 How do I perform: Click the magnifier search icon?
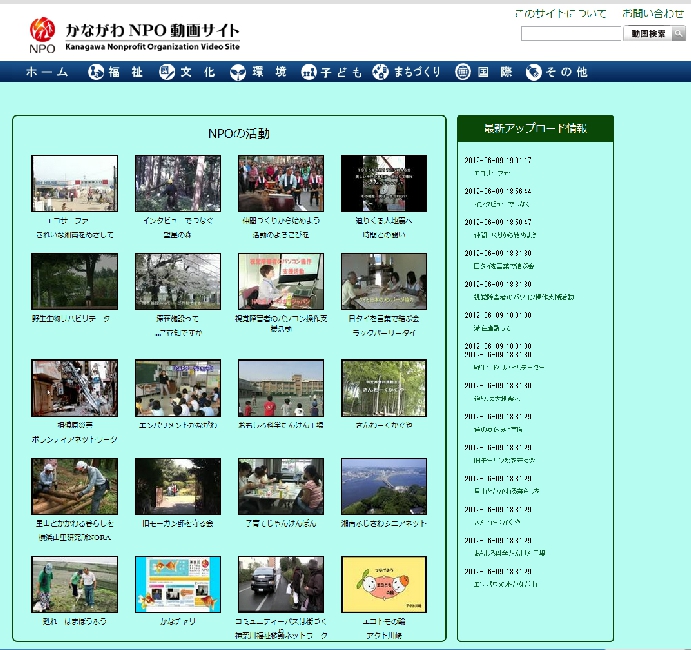679,33
